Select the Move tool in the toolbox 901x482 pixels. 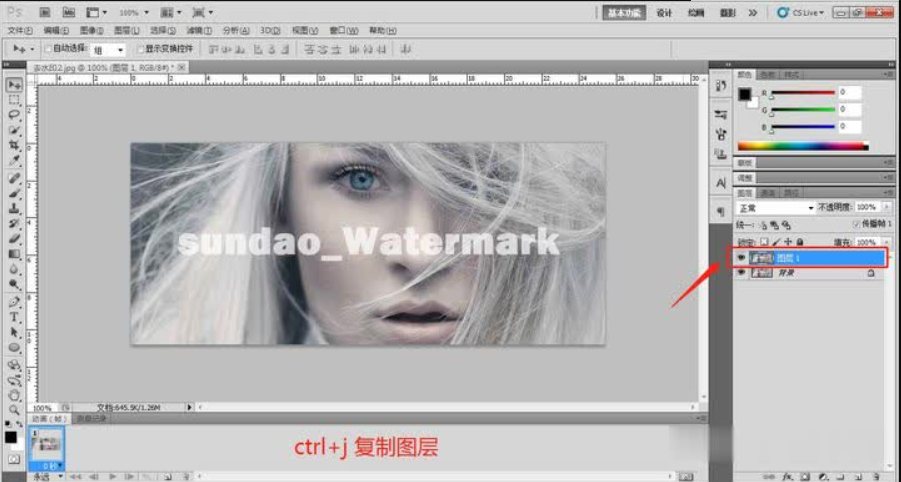click(x=14, y=85)
